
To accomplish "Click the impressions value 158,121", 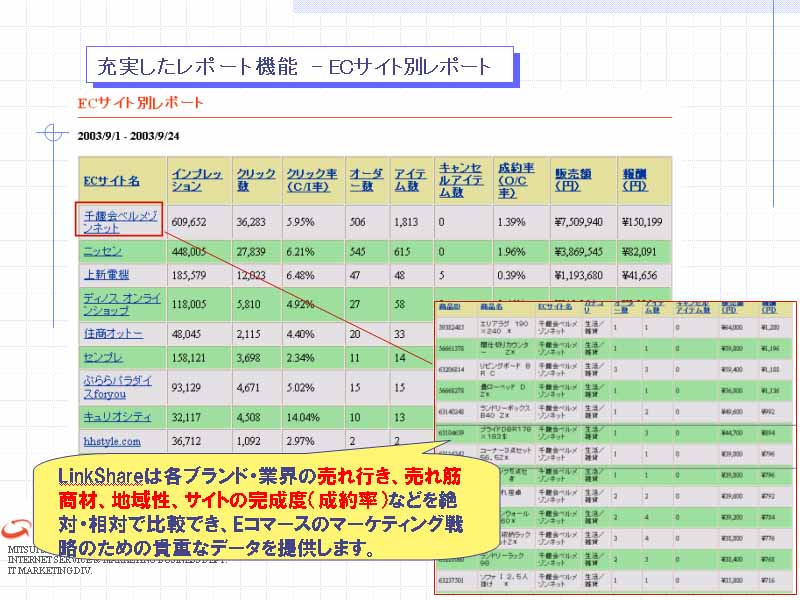I will (189, 358).
